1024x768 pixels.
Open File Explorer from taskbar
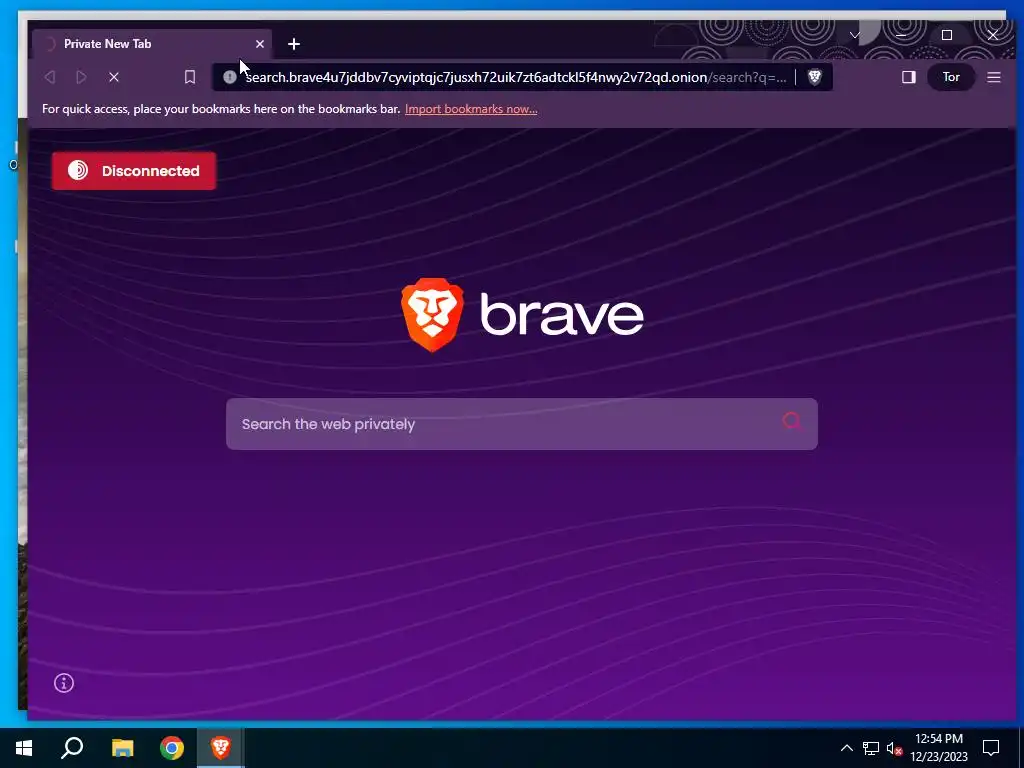point(122,748)
